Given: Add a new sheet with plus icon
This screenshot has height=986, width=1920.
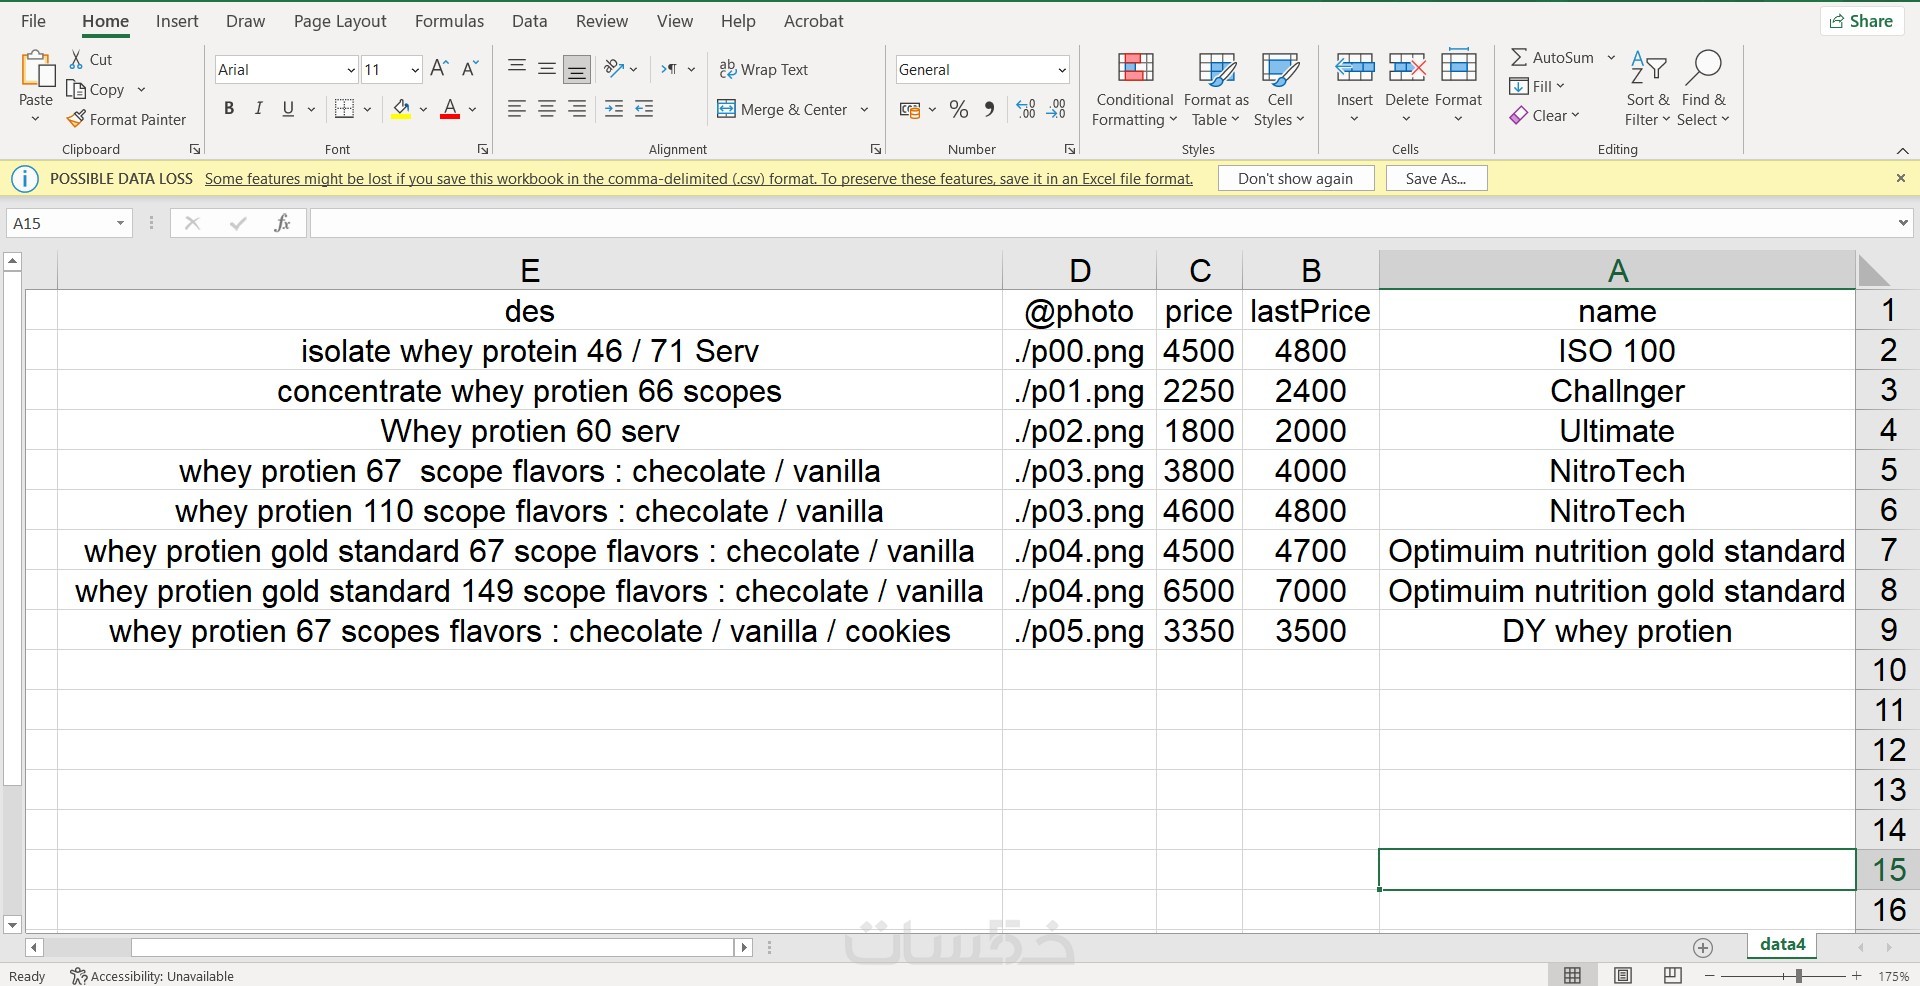Looking at the screenshot, I should point(1703,947).
